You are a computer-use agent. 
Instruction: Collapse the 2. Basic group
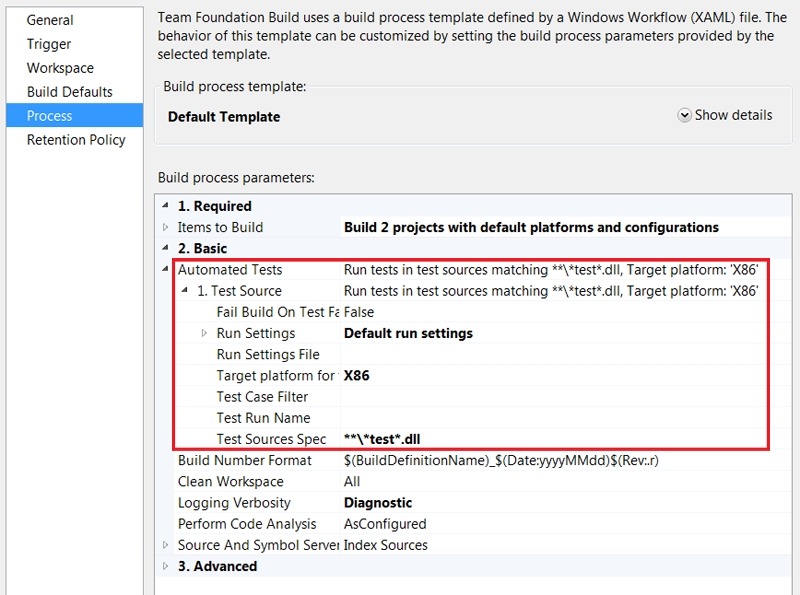click(165, 248)
